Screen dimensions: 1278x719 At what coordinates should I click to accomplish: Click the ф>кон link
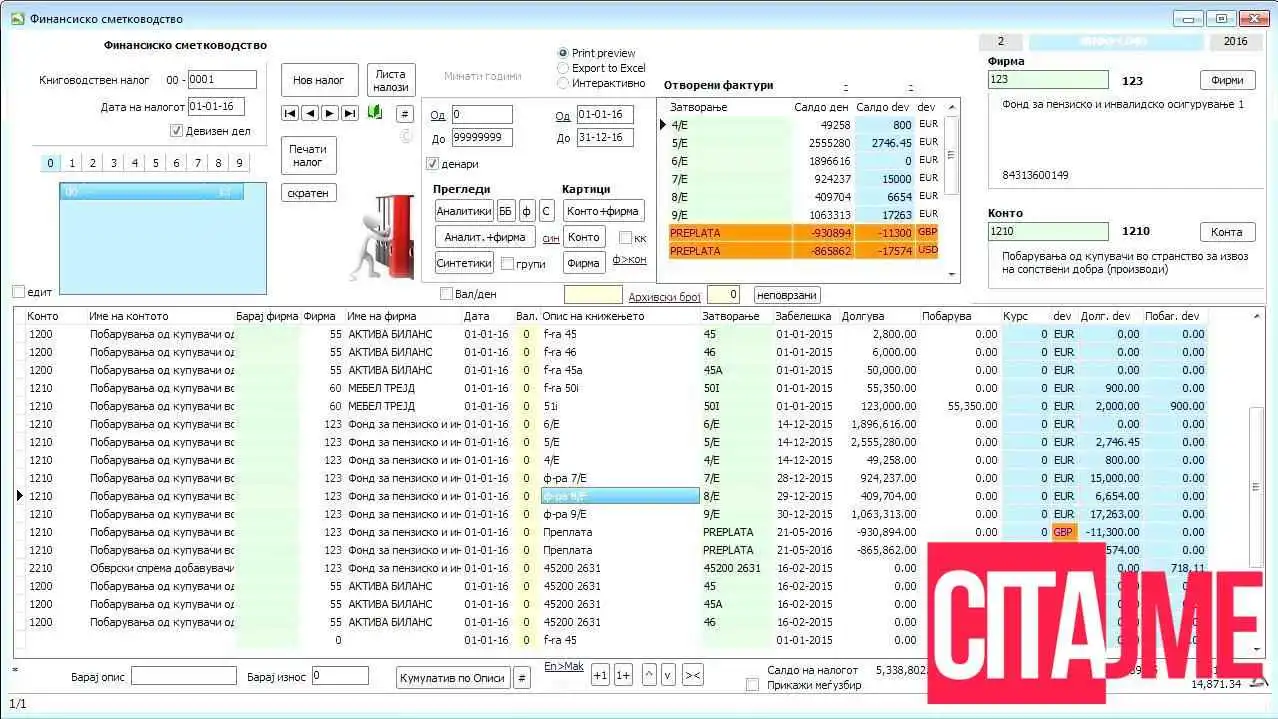click(x=629, y=260)
